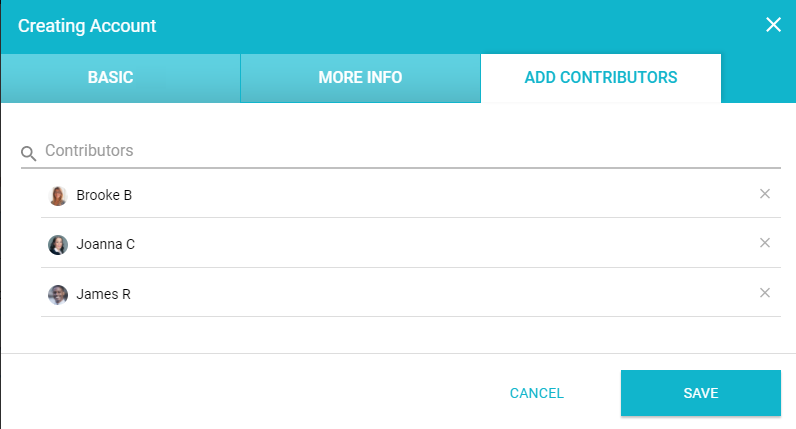Select the Brooke B name label
796x429 pixels.
pos(104,195)
